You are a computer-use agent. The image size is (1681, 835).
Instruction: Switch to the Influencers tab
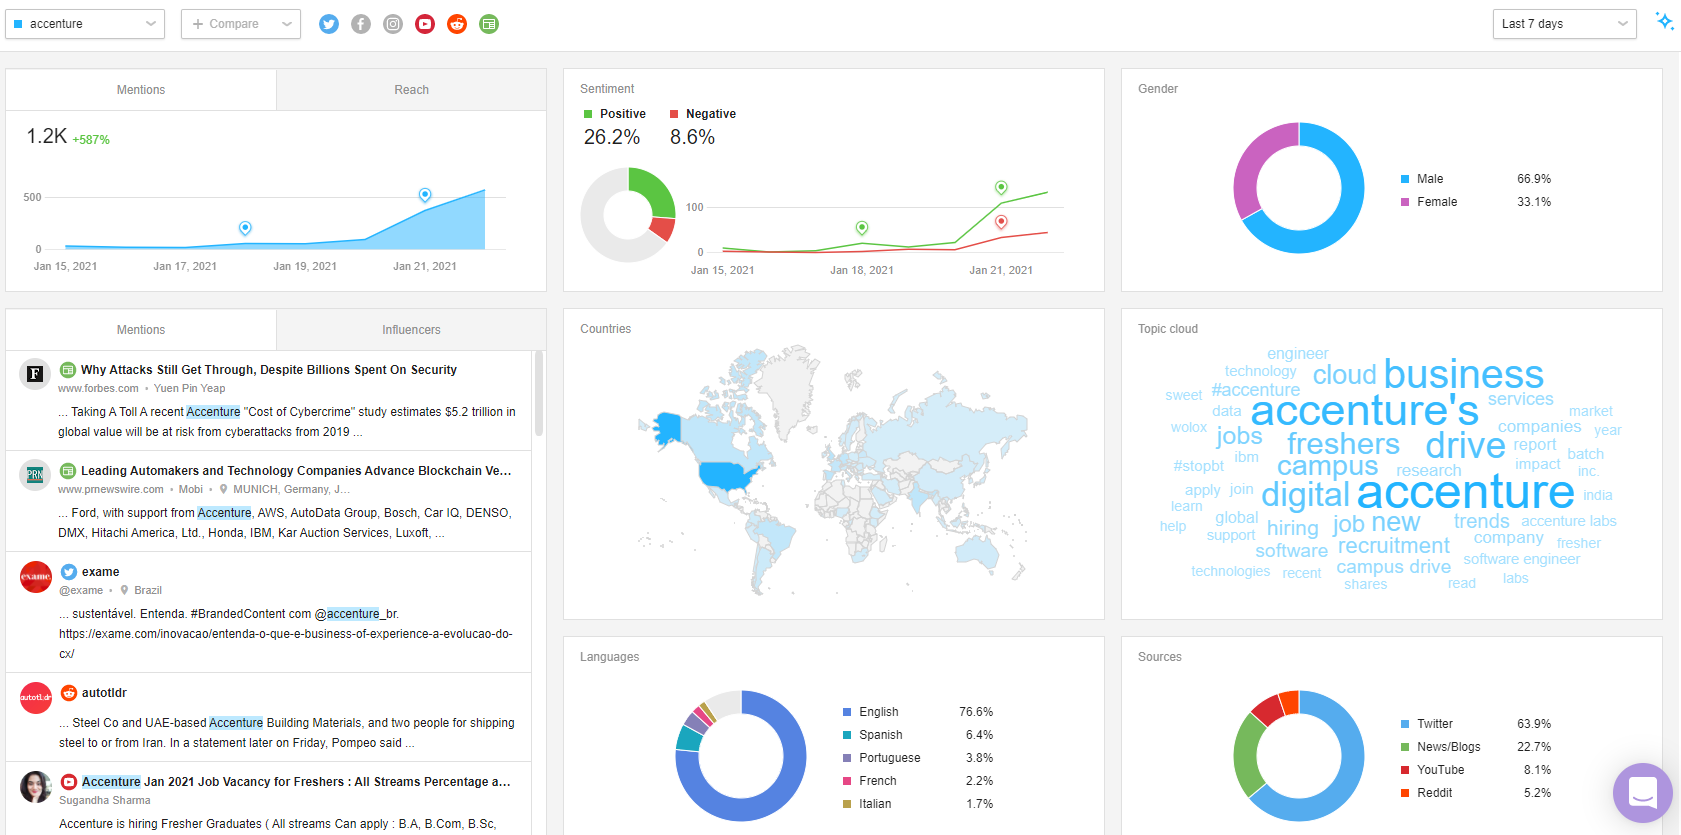pyautogui.click(x=411, y=330)
